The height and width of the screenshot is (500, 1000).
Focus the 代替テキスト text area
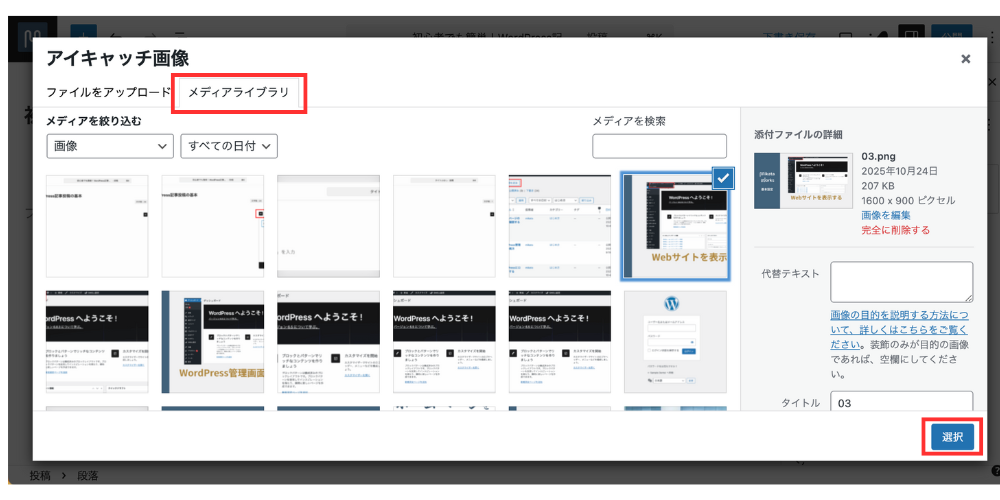901,282
